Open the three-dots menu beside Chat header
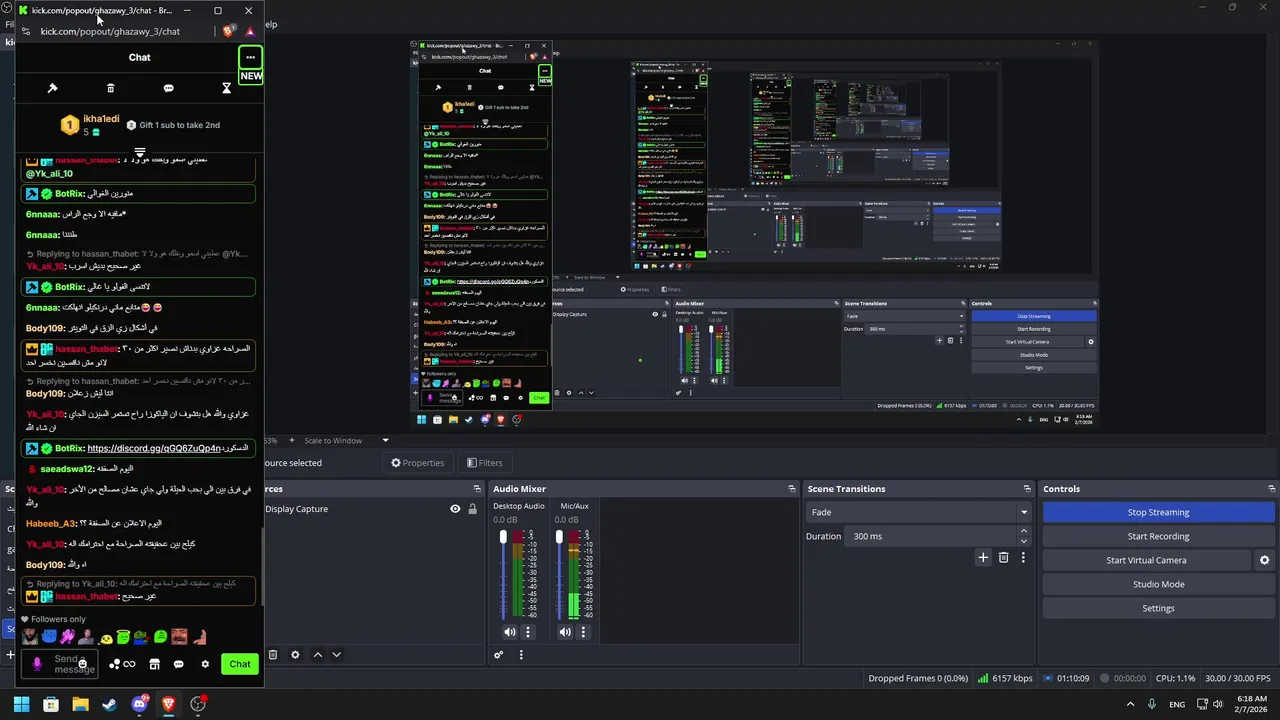 (250, 57)
